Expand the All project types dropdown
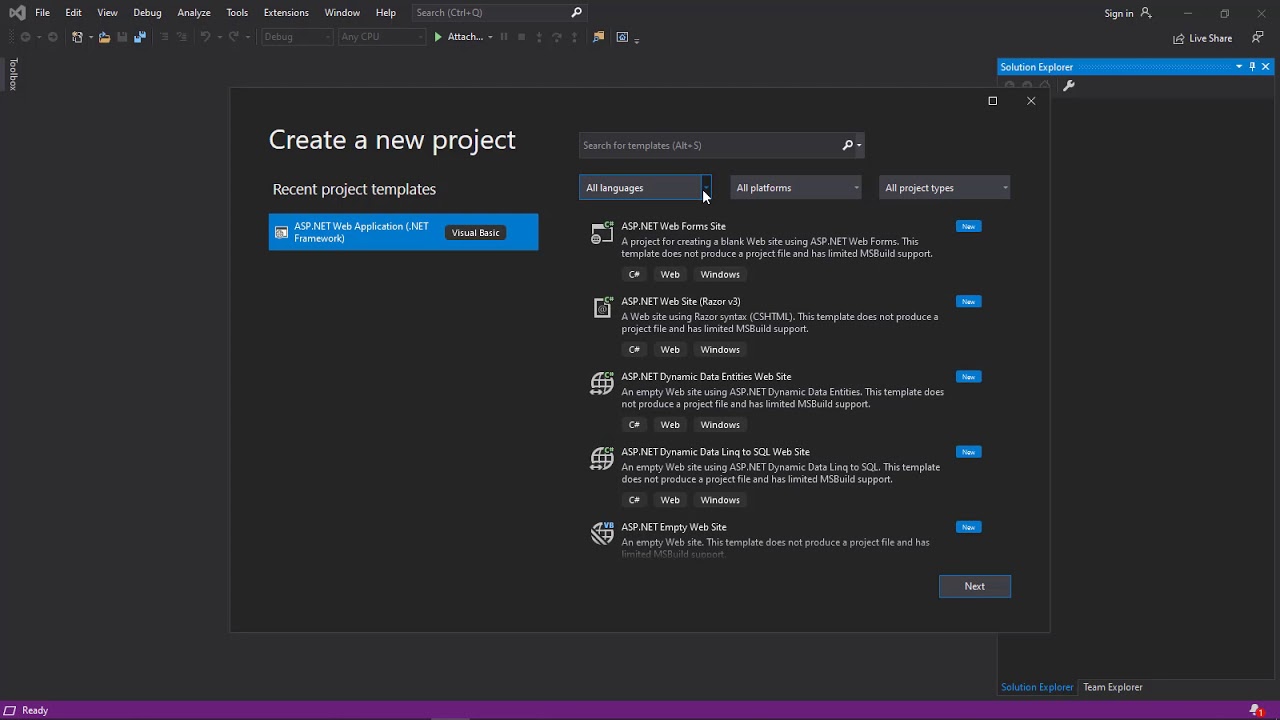 pyautogui.click(x=944, y=188)
